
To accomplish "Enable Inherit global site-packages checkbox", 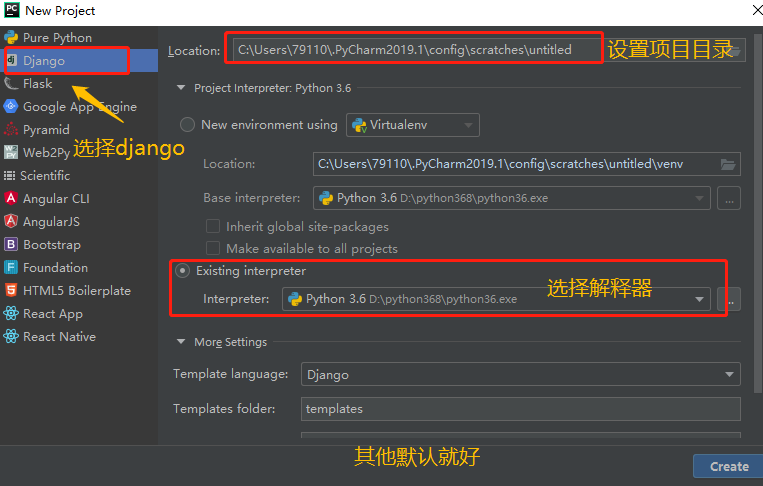I will click(213, 226).
